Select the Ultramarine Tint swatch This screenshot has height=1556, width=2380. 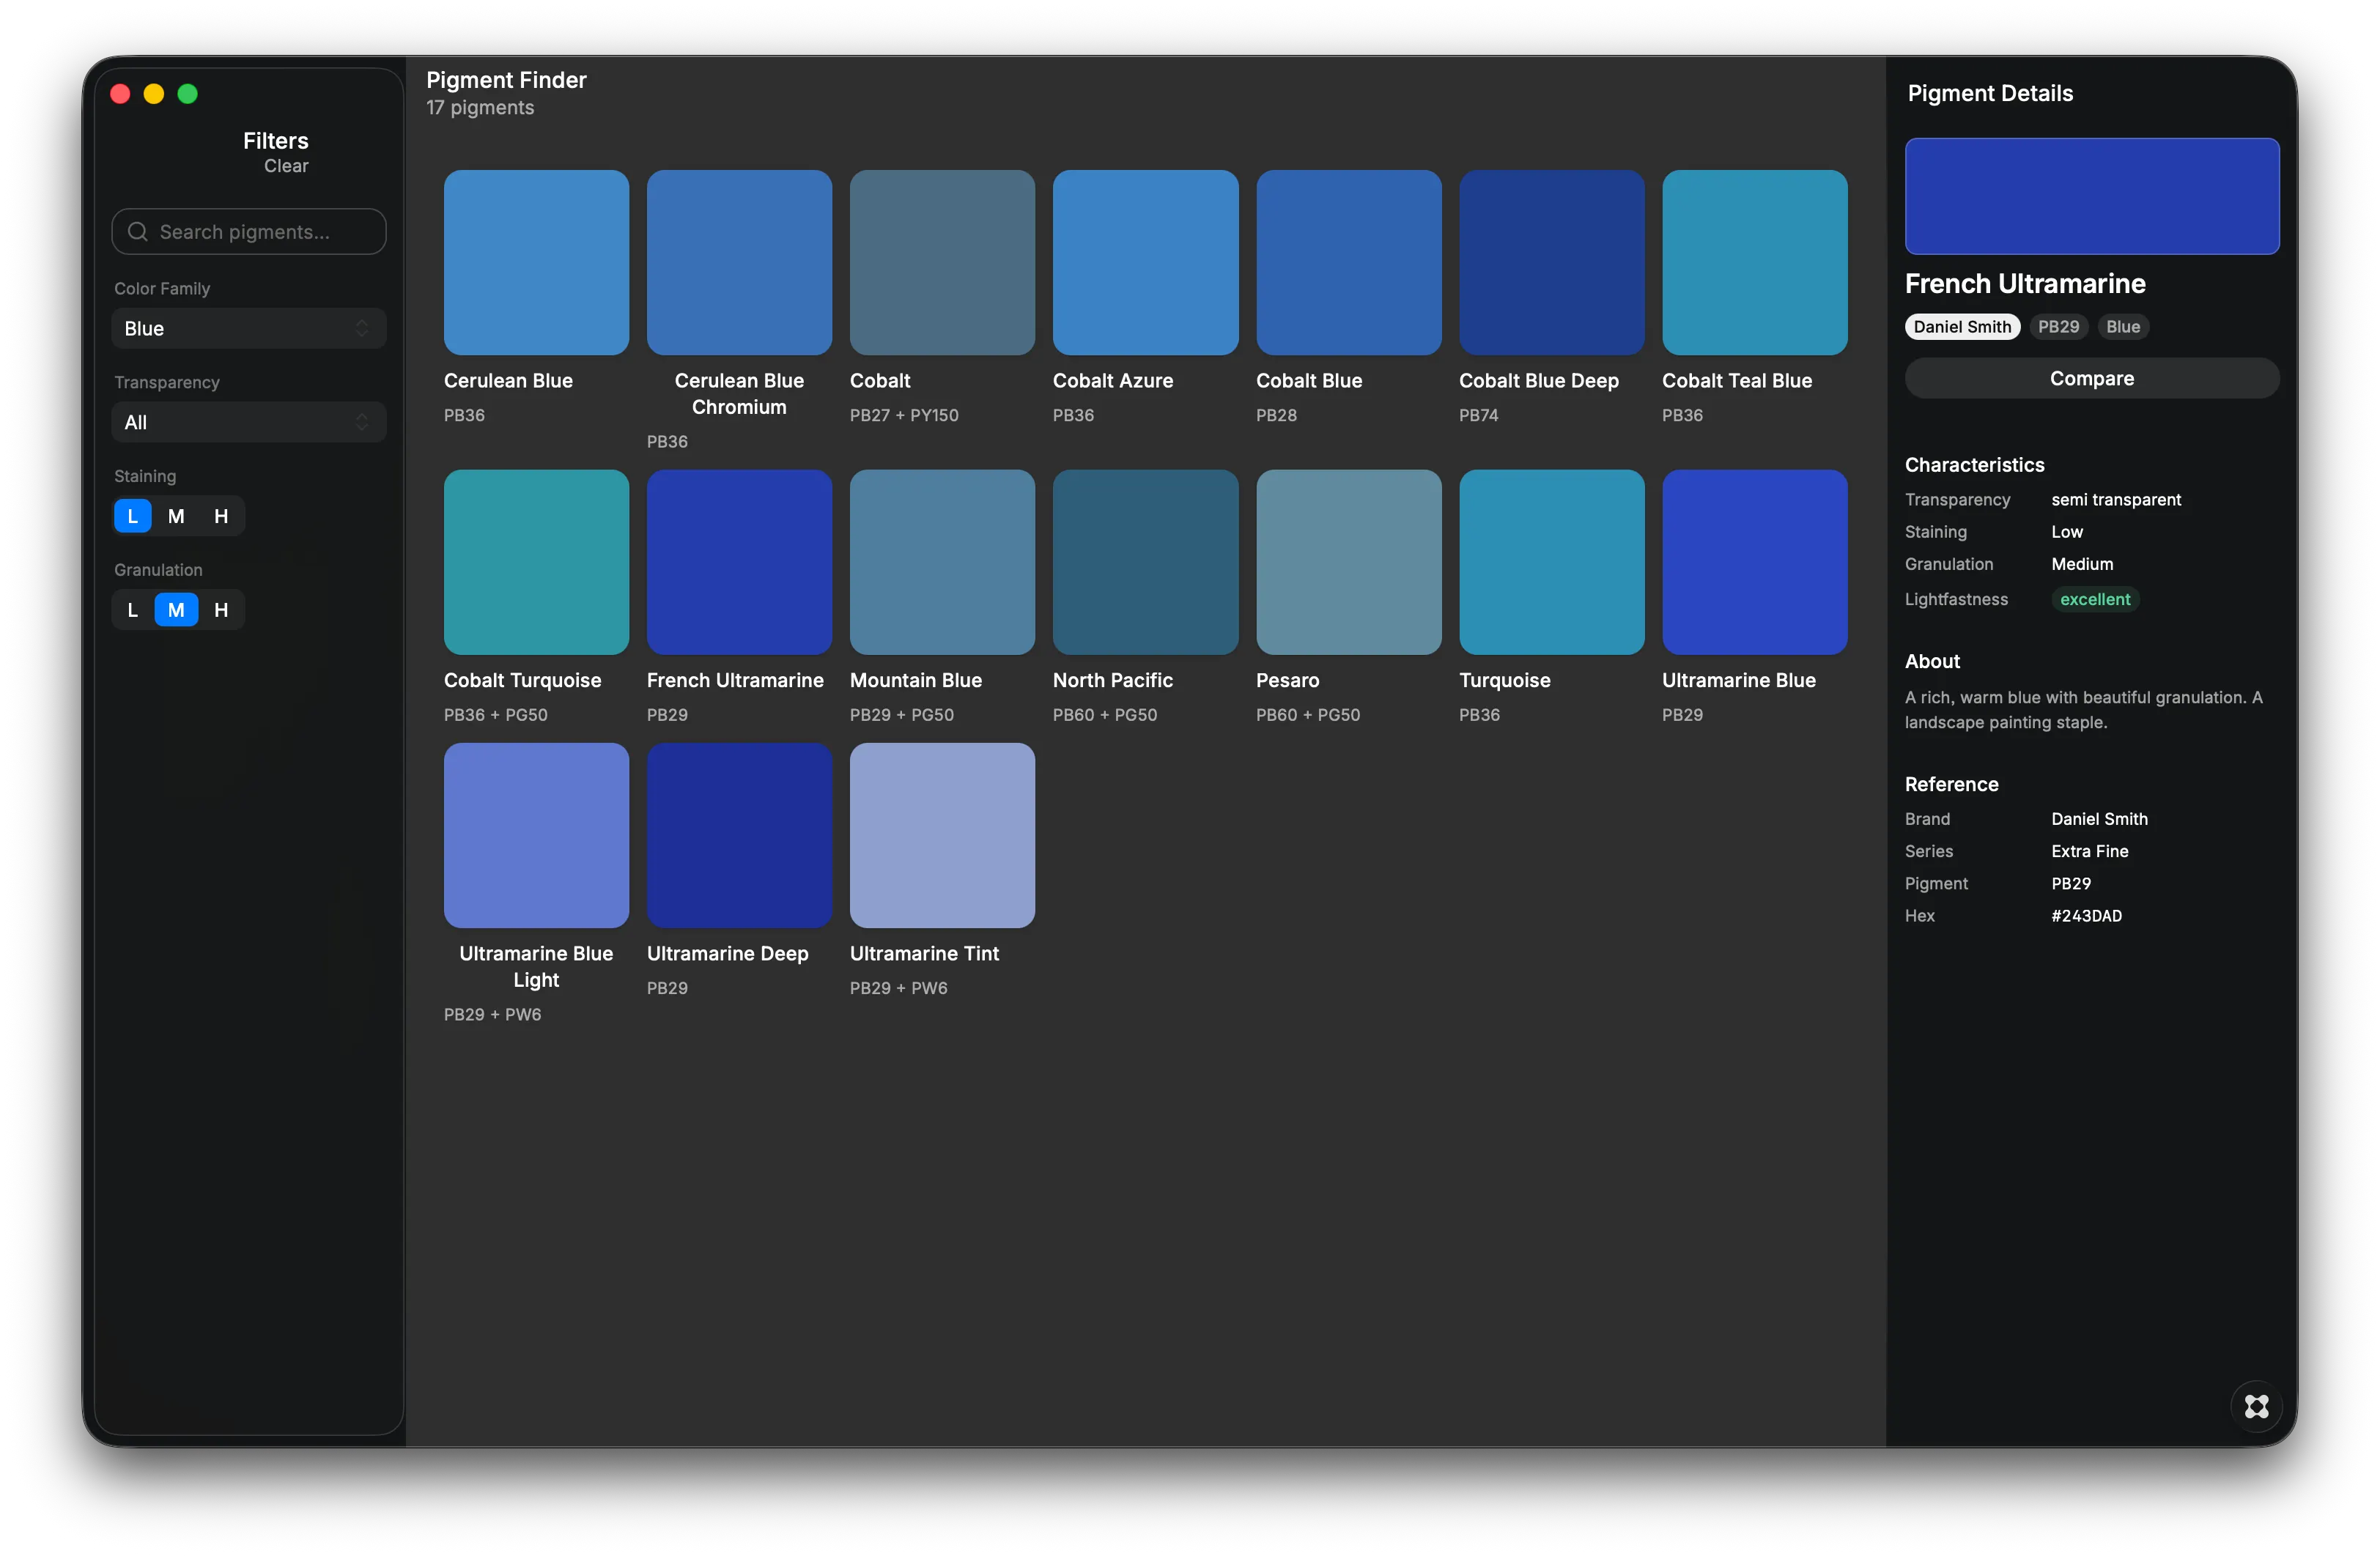point(942,835)
